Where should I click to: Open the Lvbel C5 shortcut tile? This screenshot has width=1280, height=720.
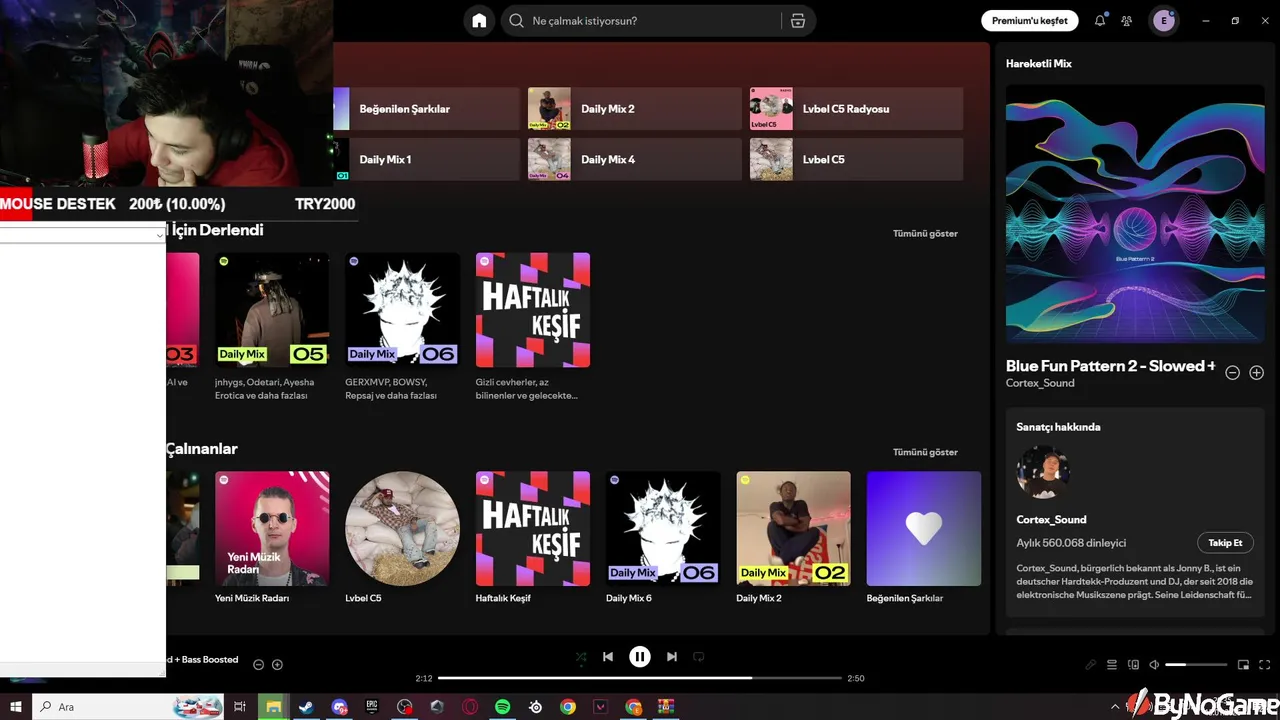(x=856, y=160)
